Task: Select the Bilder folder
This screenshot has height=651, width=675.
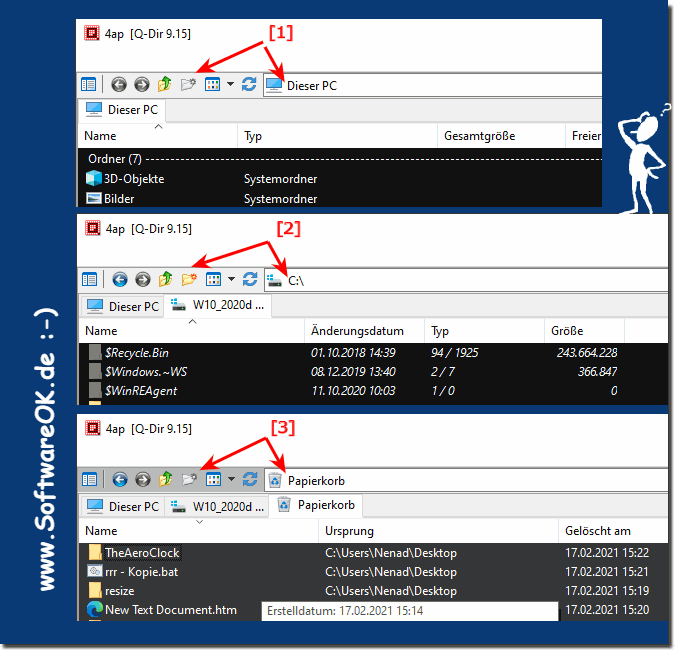Action: pos(110,198)
